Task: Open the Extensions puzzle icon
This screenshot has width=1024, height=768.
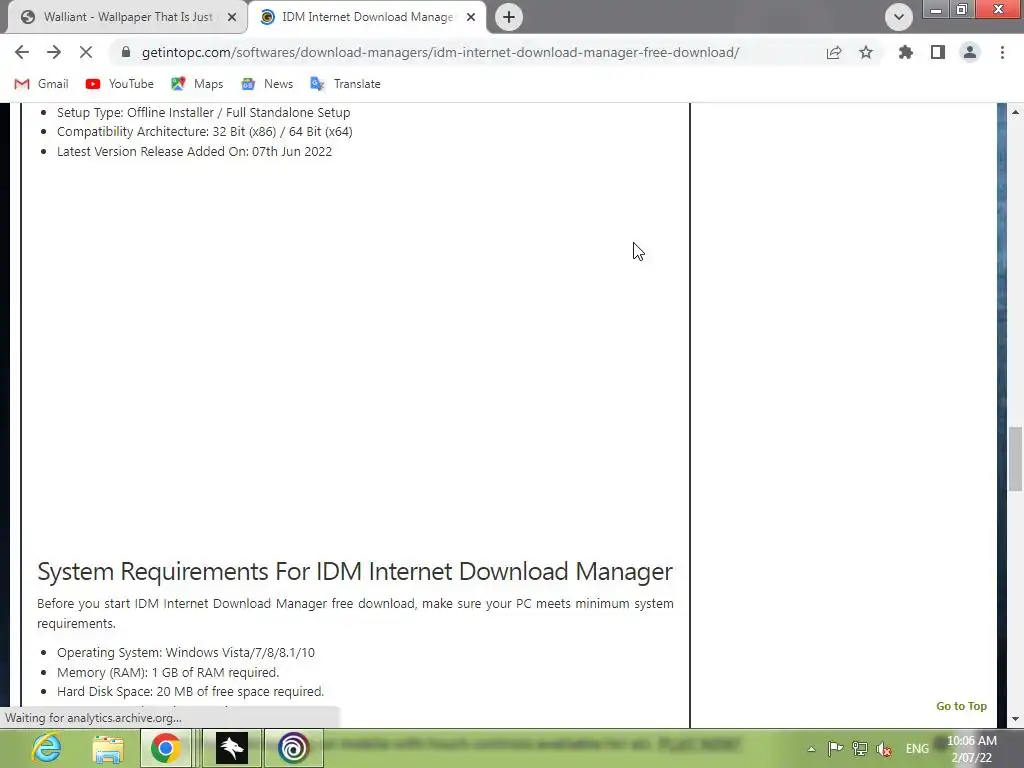Action: coord(906,52)
